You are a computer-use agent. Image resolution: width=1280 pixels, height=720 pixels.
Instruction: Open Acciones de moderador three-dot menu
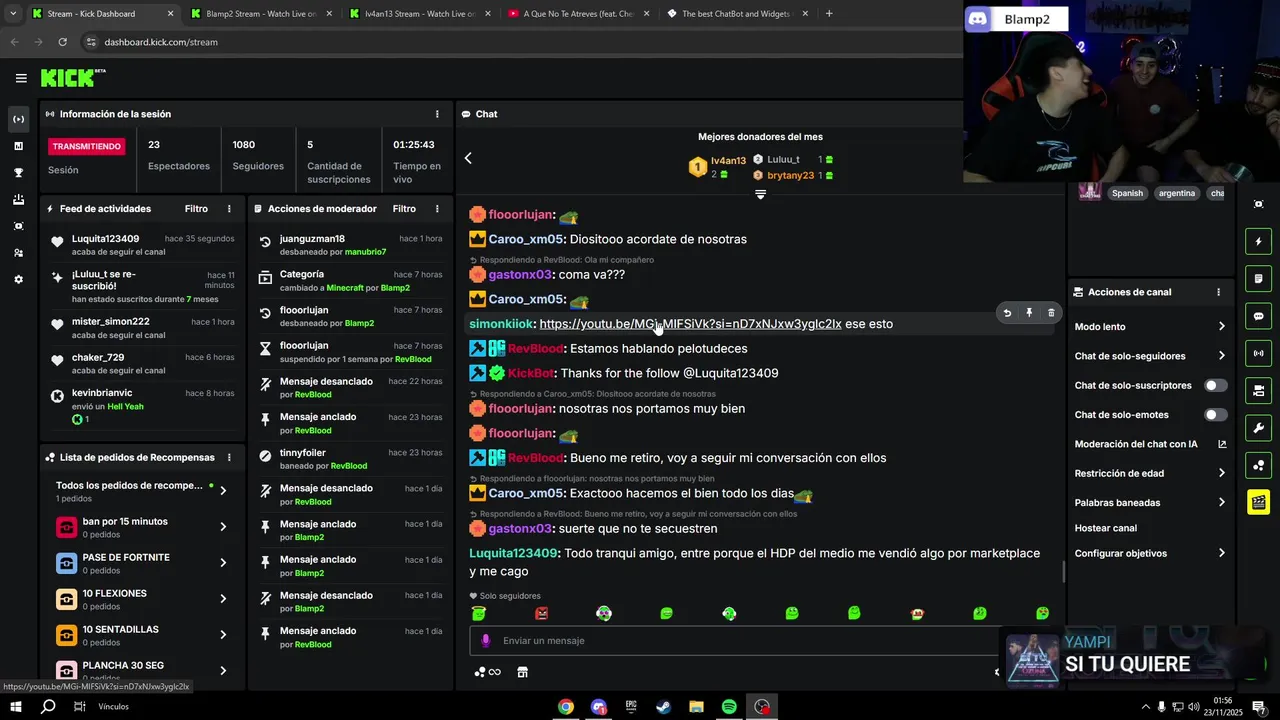[437, 209]
